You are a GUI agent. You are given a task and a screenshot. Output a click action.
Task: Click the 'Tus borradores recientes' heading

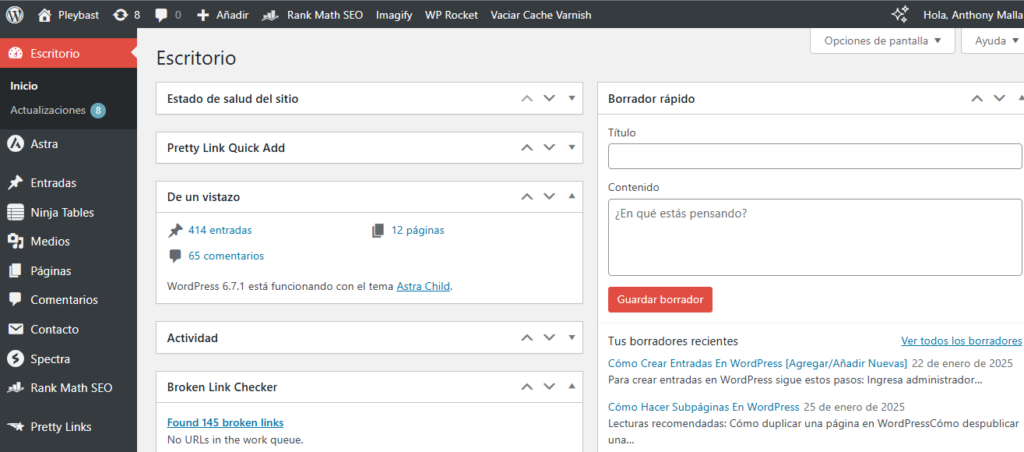point(673,341)
